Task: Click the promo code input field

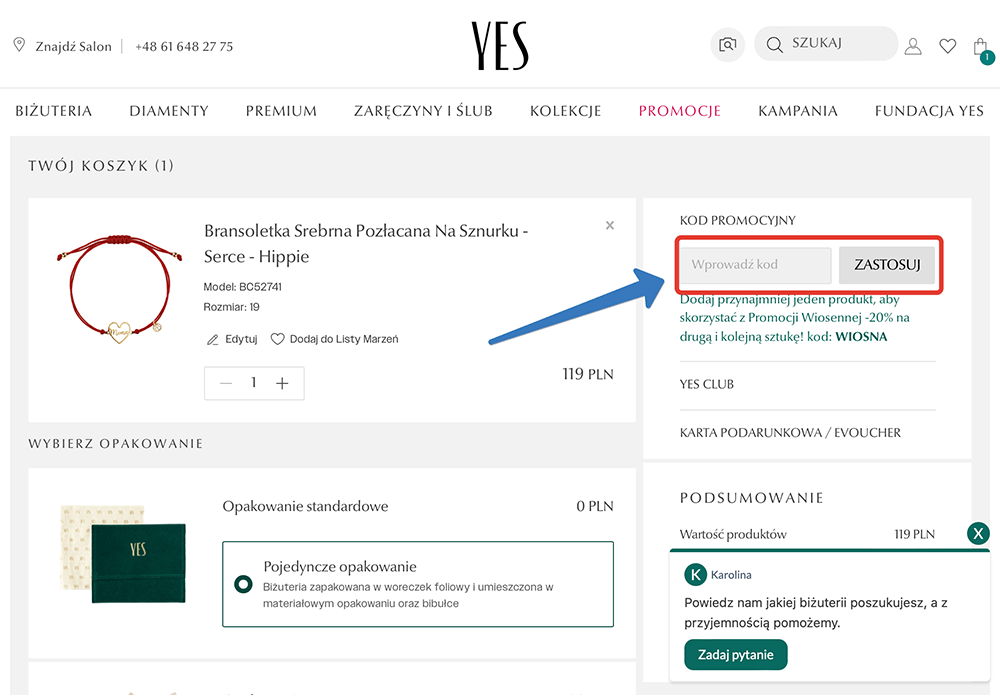Action: tap(755, 265)
